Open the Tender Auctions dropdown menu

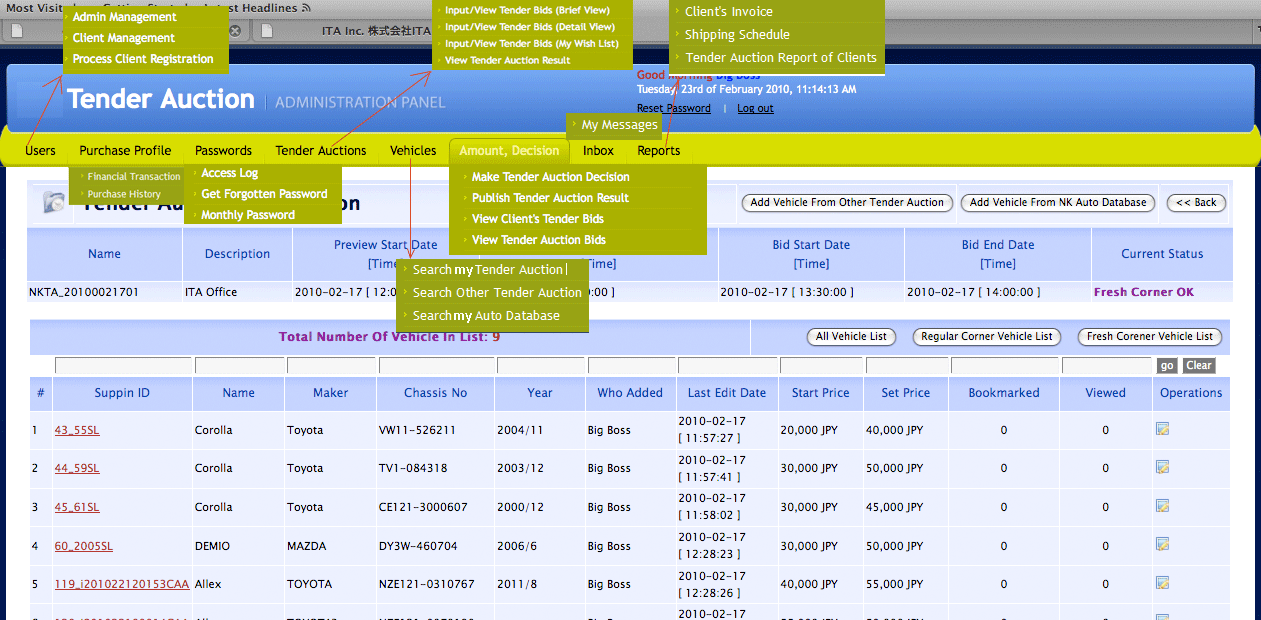click(320, 151)
